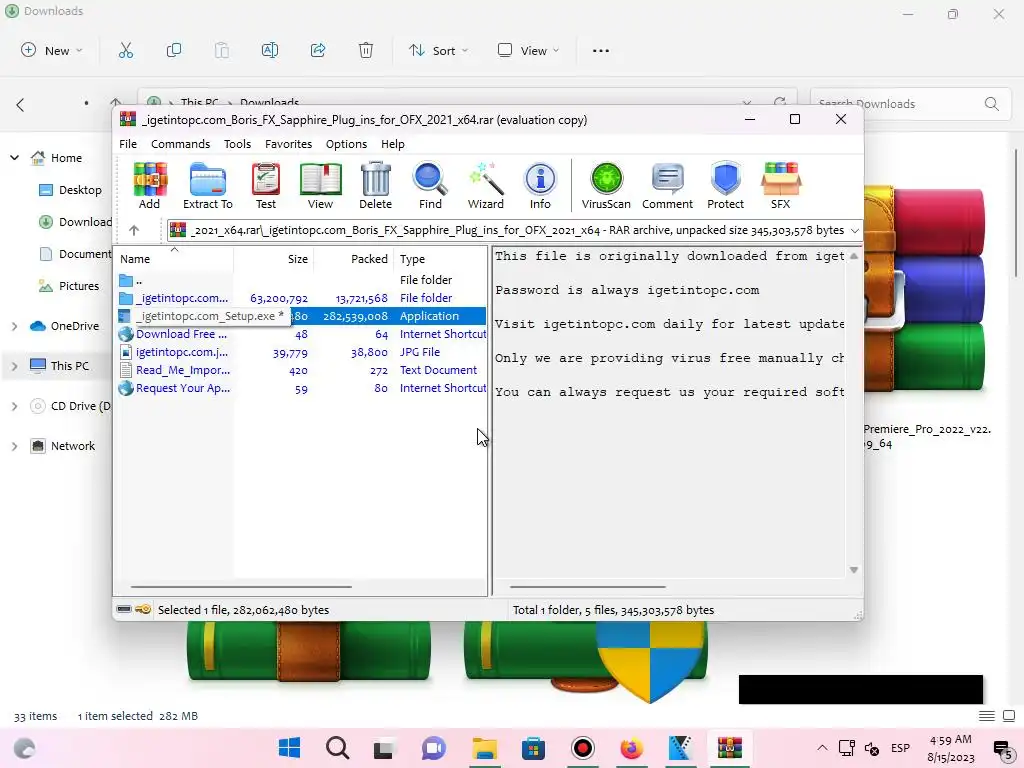
Task: Go up one level in WinRAR
Action: [x=134, y=231]
